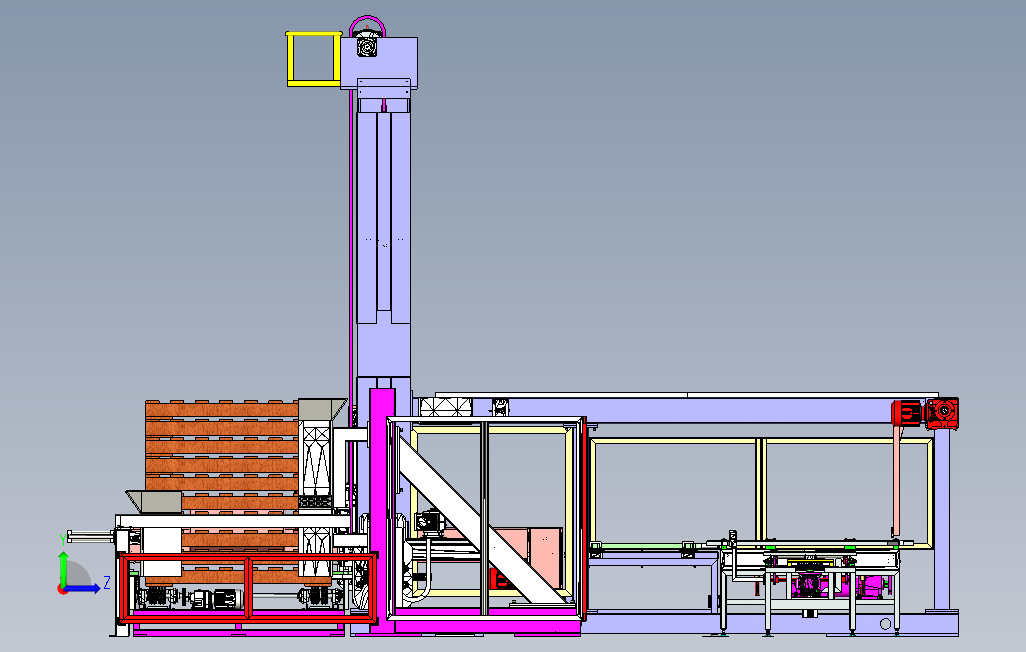The image size is (1026, 652).
Task: Click the green Y axis arrow of the triad
Action: pyautogui.click(x=63, y=568)
